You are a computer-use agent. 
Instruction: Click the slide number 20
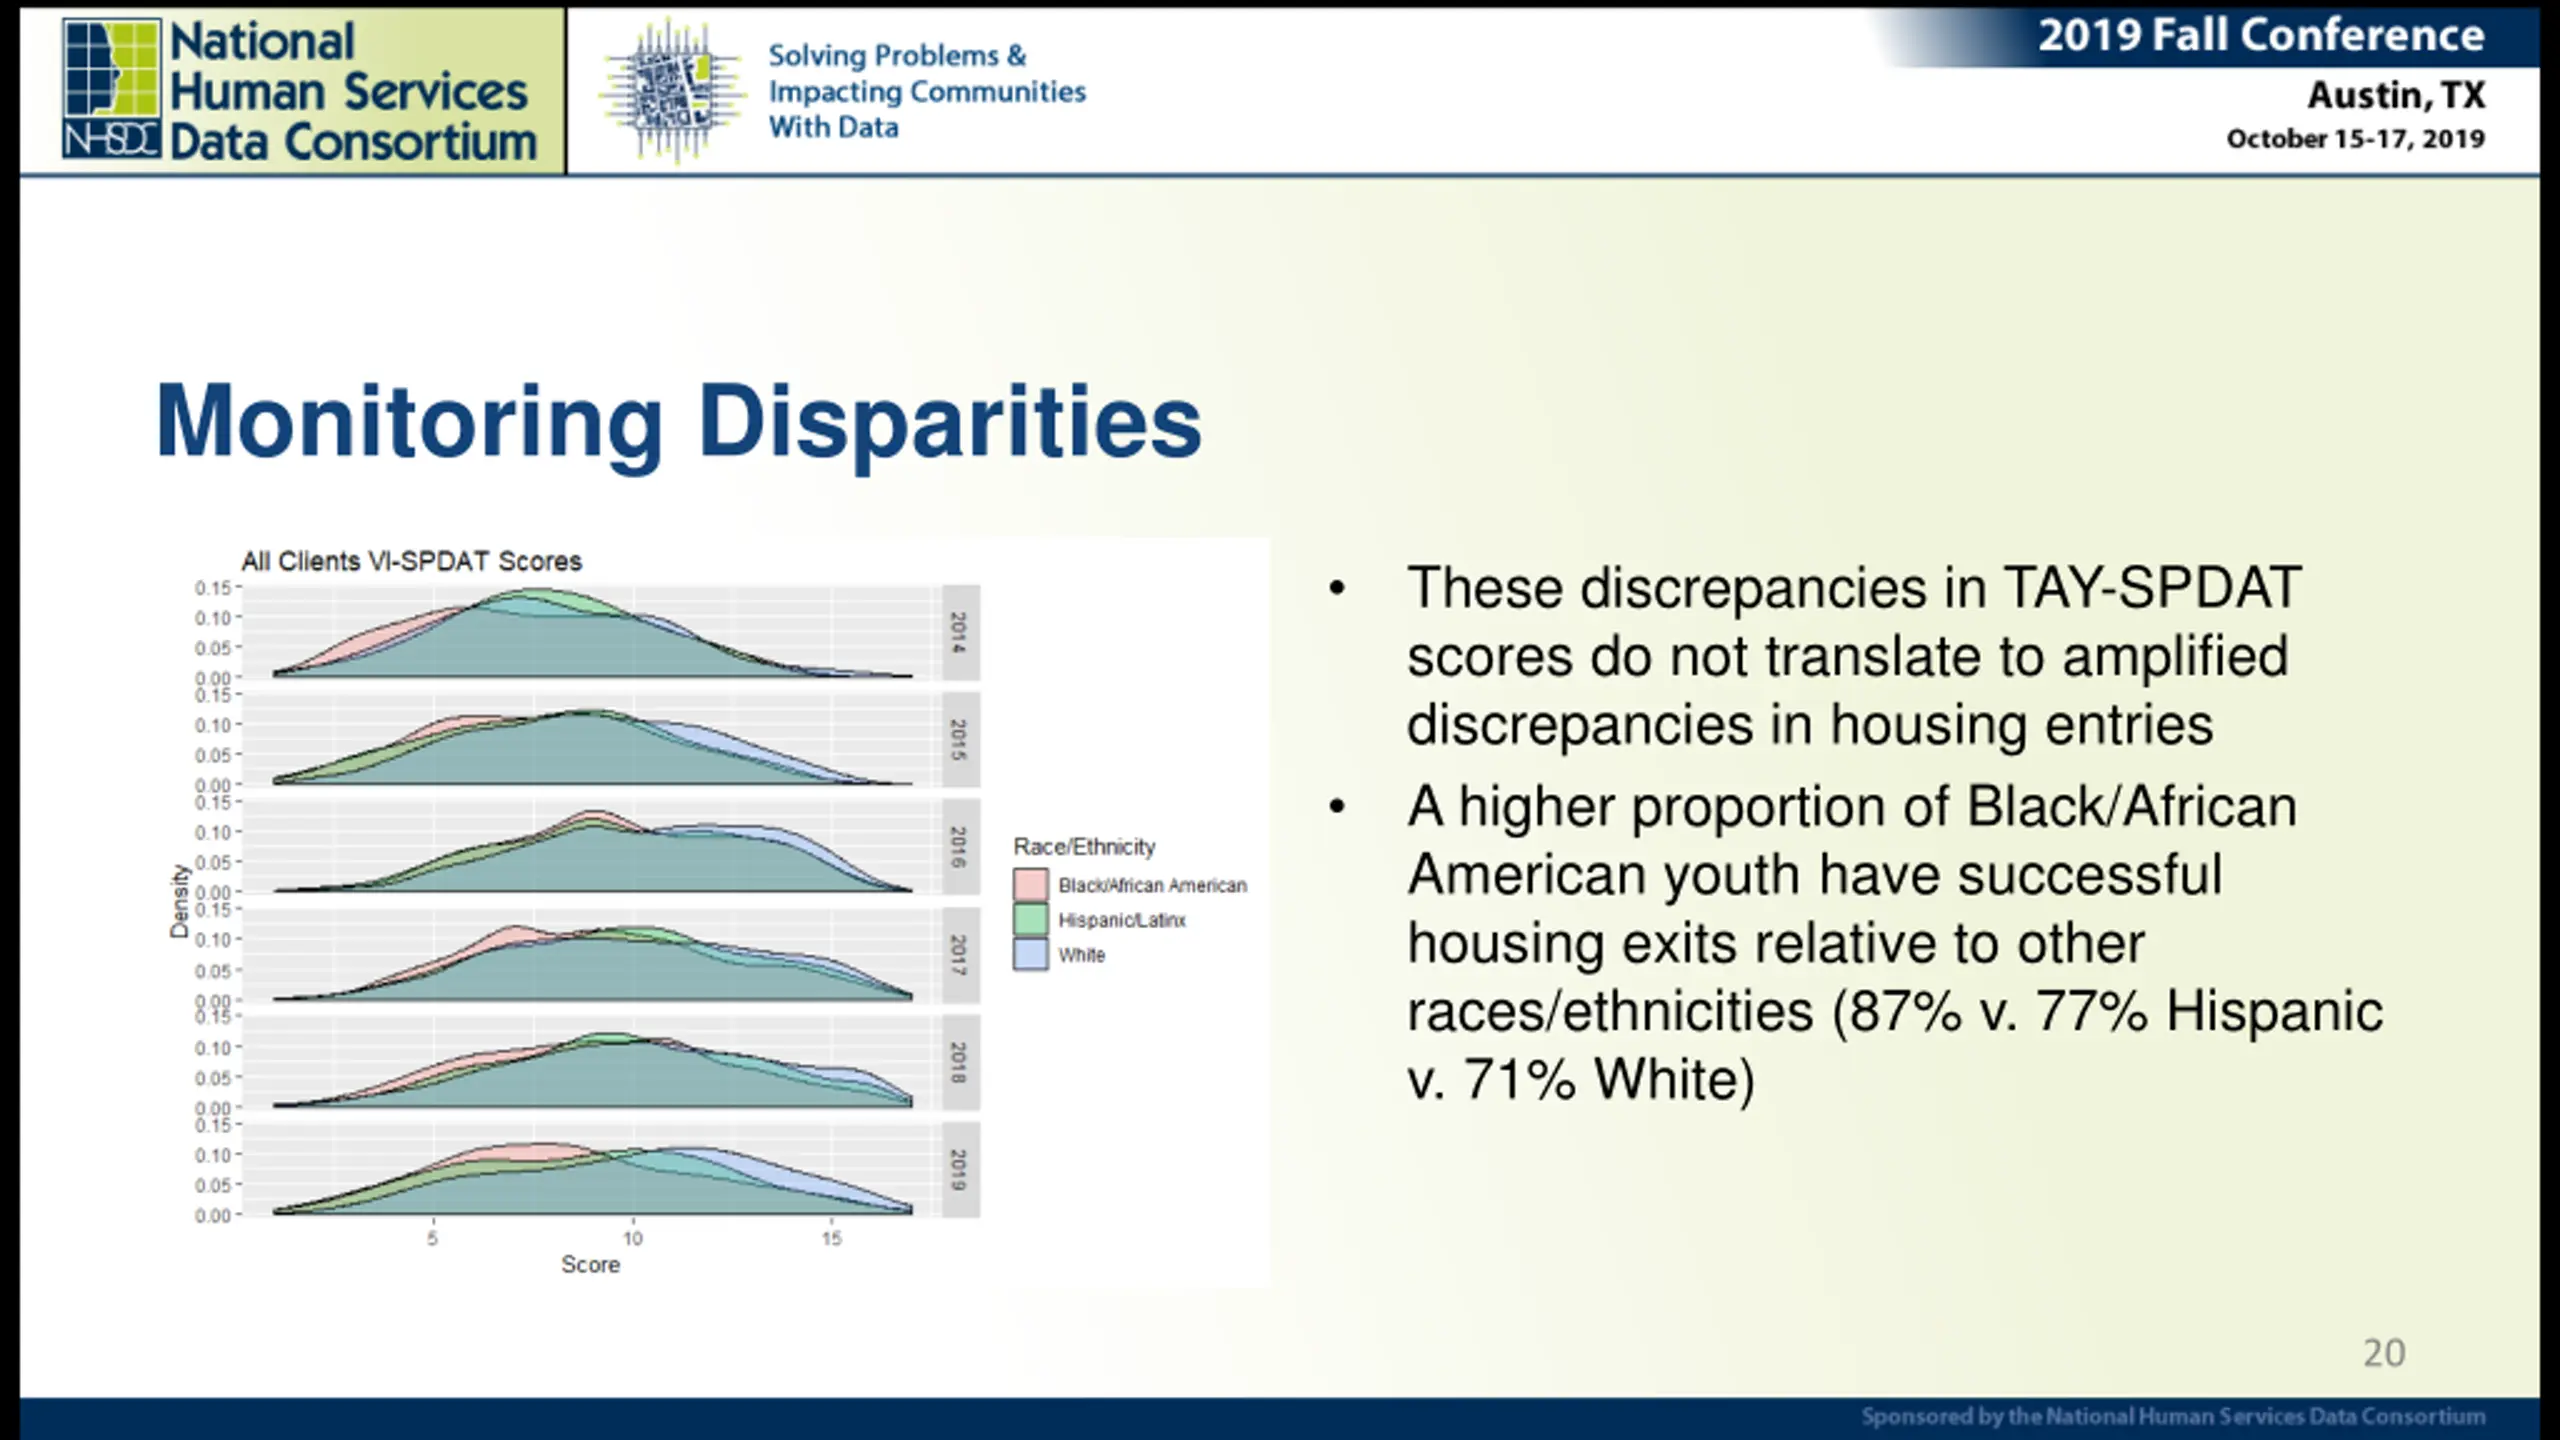coord(2384,1353)
